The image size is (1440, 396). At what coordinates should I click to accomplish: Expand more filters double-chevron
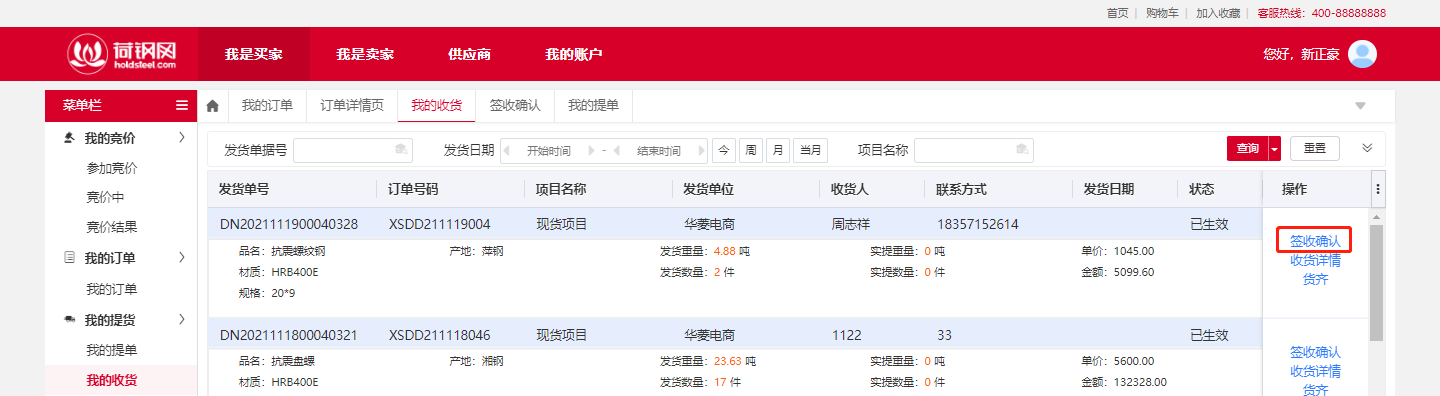point(1367,148)
